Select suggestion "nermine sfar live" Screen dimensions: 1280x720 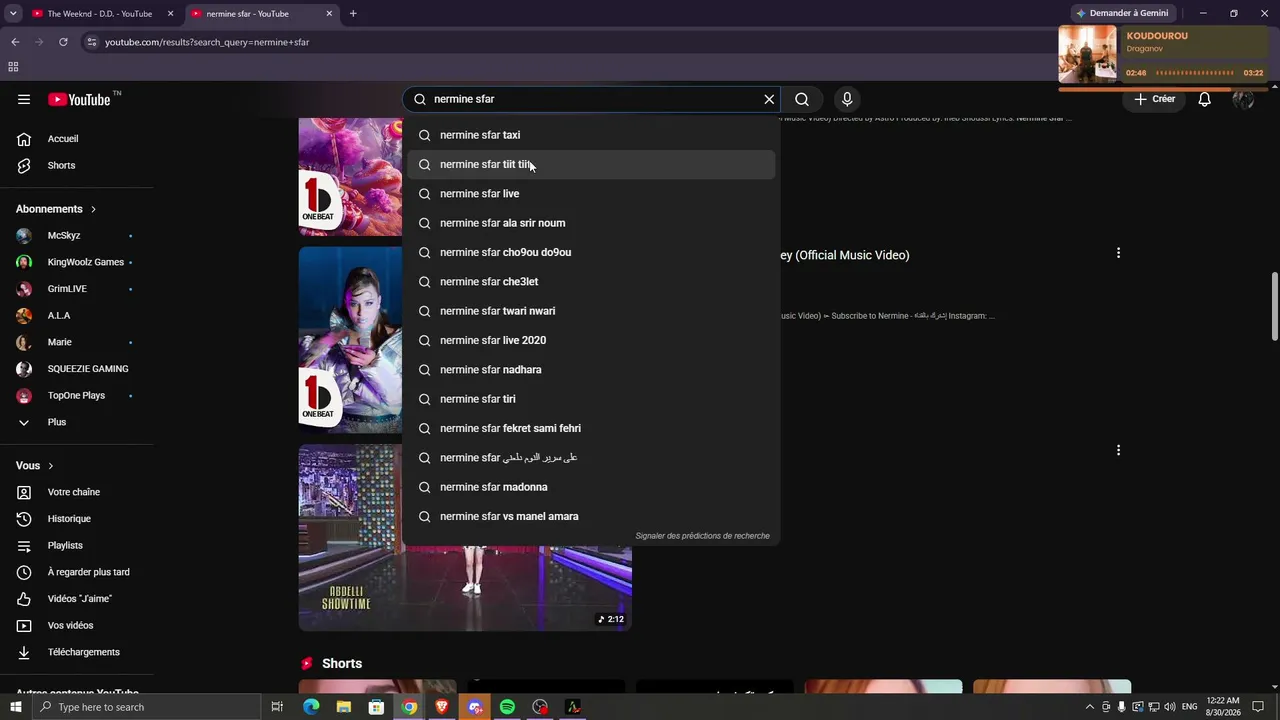[x=591, y=194]
